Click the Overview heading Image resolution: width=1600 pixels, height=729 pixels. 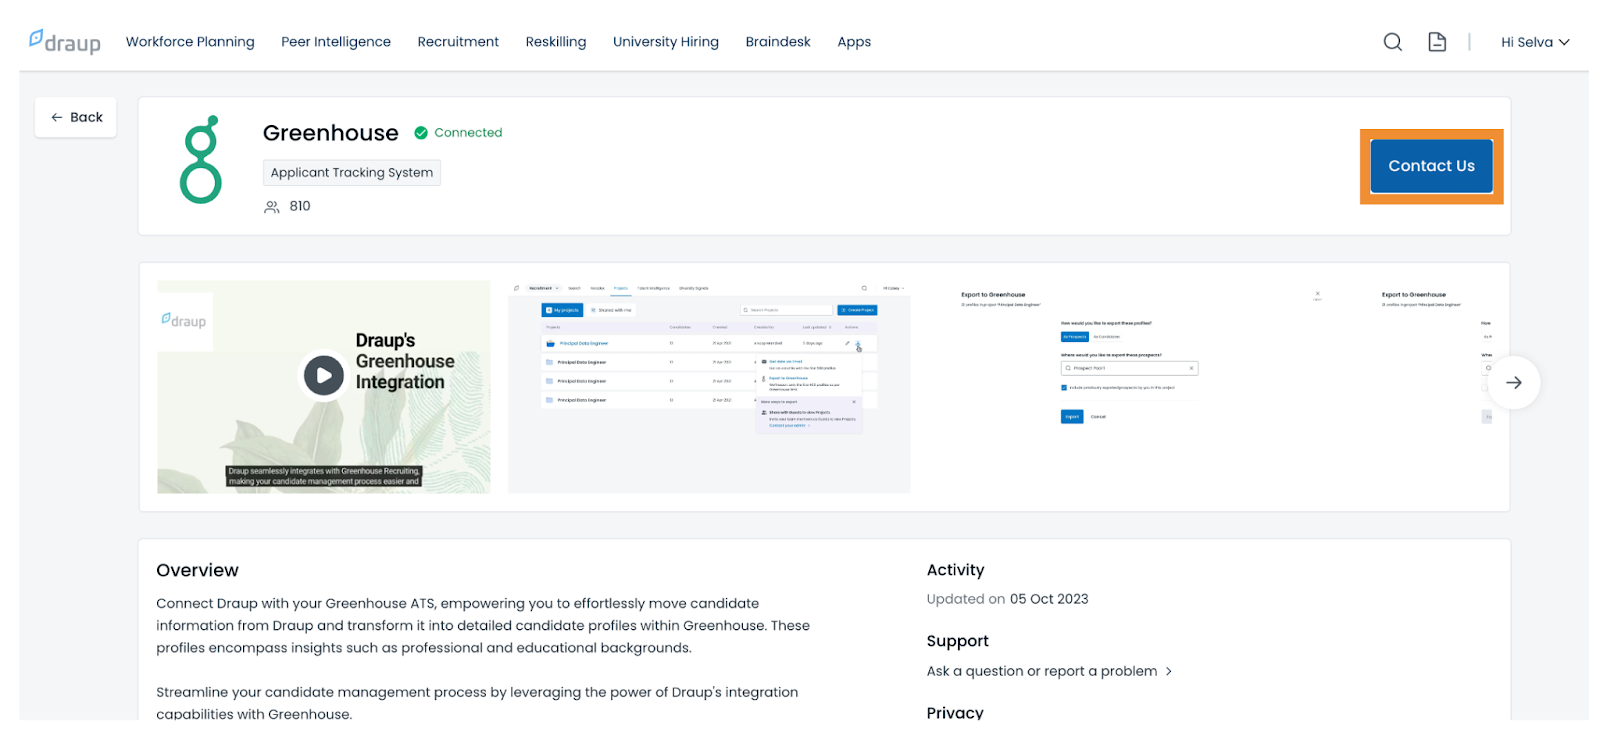point(197,570)
